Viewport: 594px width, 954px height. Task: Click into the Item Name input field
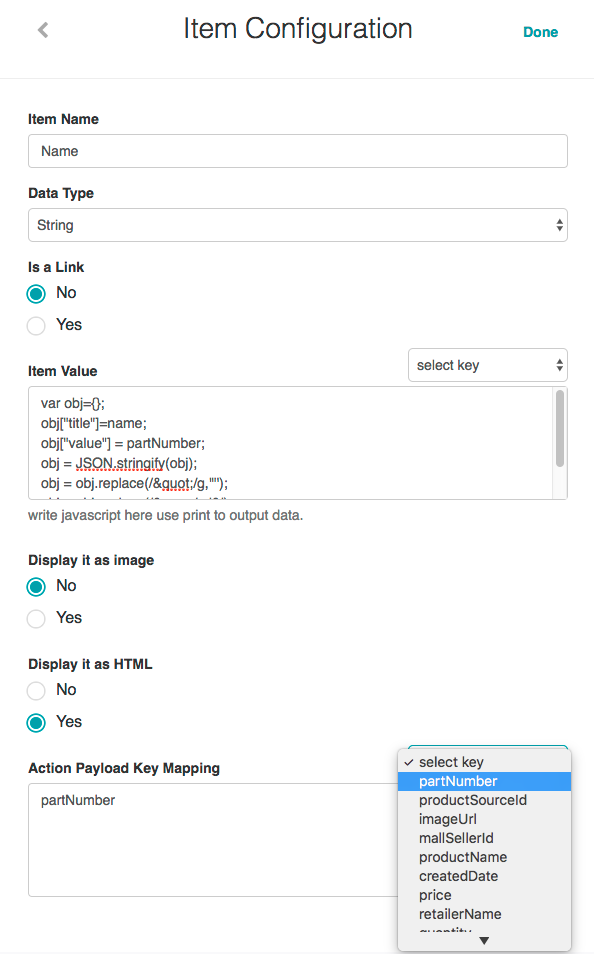coord(298,151)
